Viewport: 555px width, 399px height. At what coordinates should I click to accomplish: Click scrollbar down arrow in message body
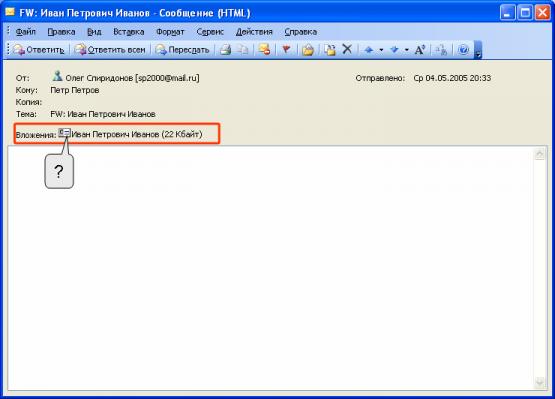click(539, 383)
